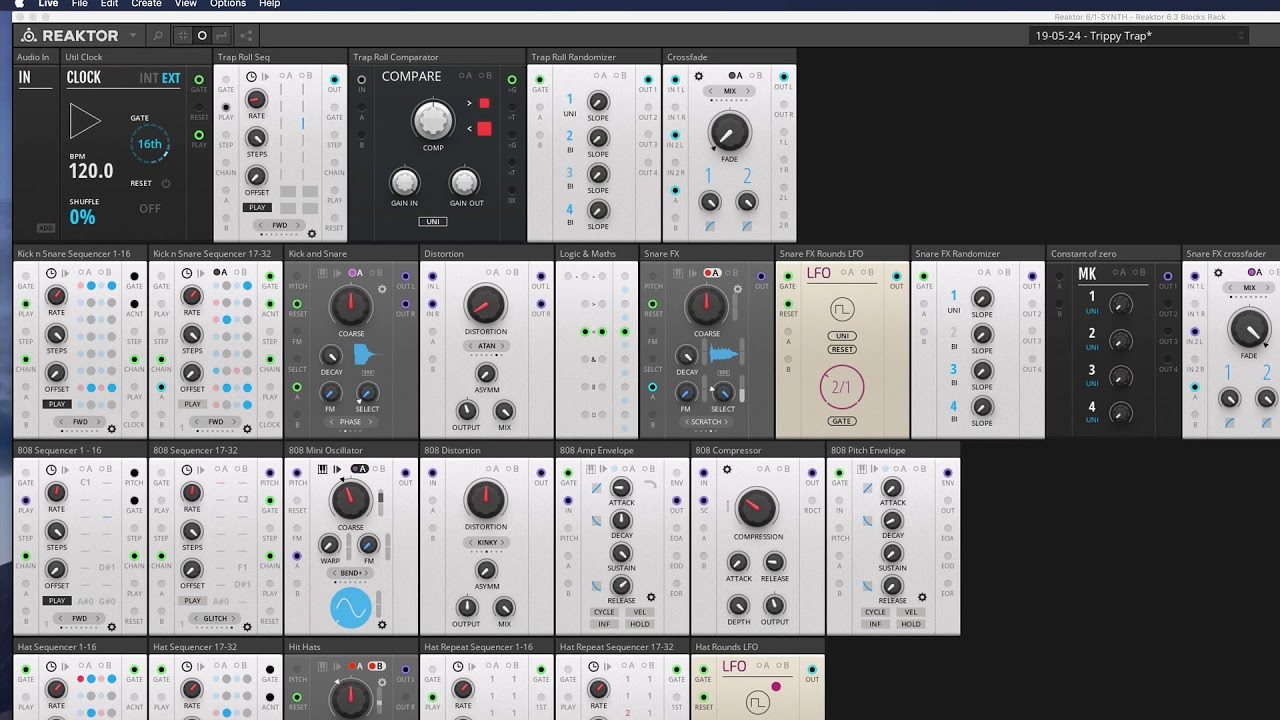Click the circle view-mode icon in toolbar

[x=202, y=35]
